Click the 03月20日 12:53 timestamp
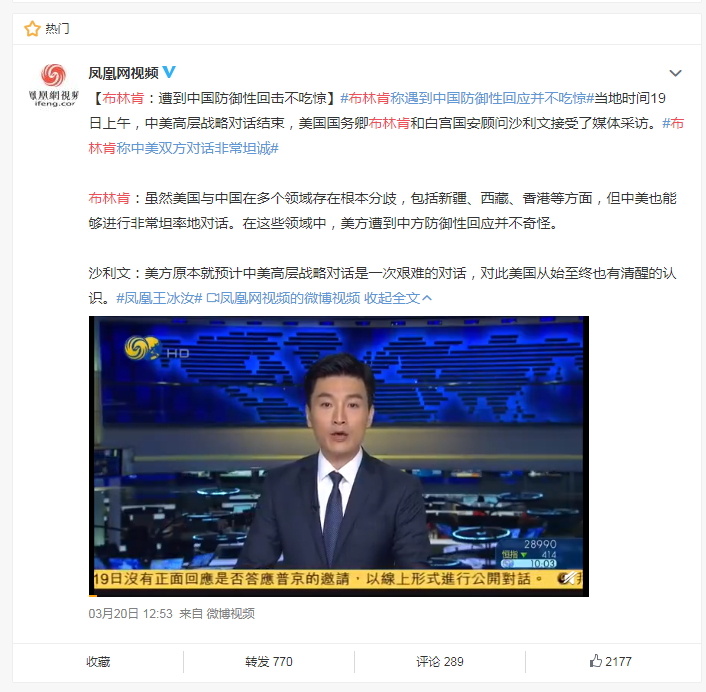 (x=131, y=614)
